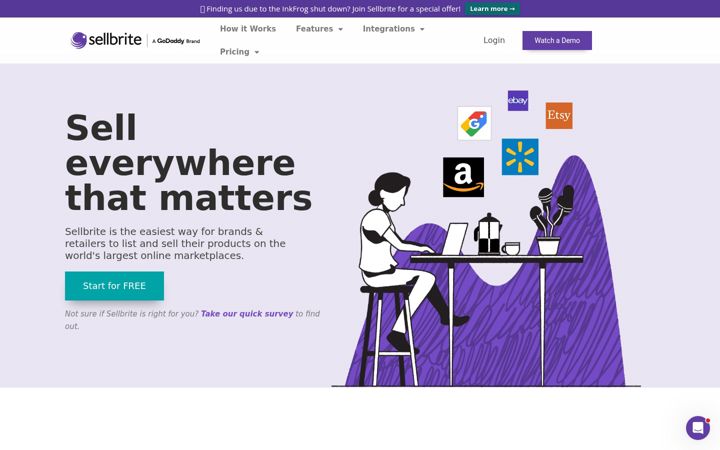Click the Sell everywhere that matters headline
Image resolution: width=720 pixels, height=450 pixels.
pyautogui.click(x=188, y=163)
